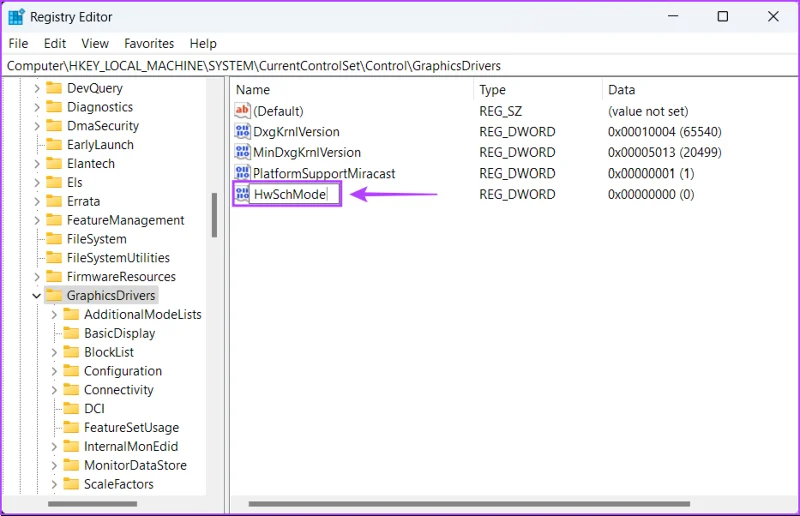Viewport: 800px width, 516px height.
Task: Click the FirmwareResources folder icon
Action: 54,277
